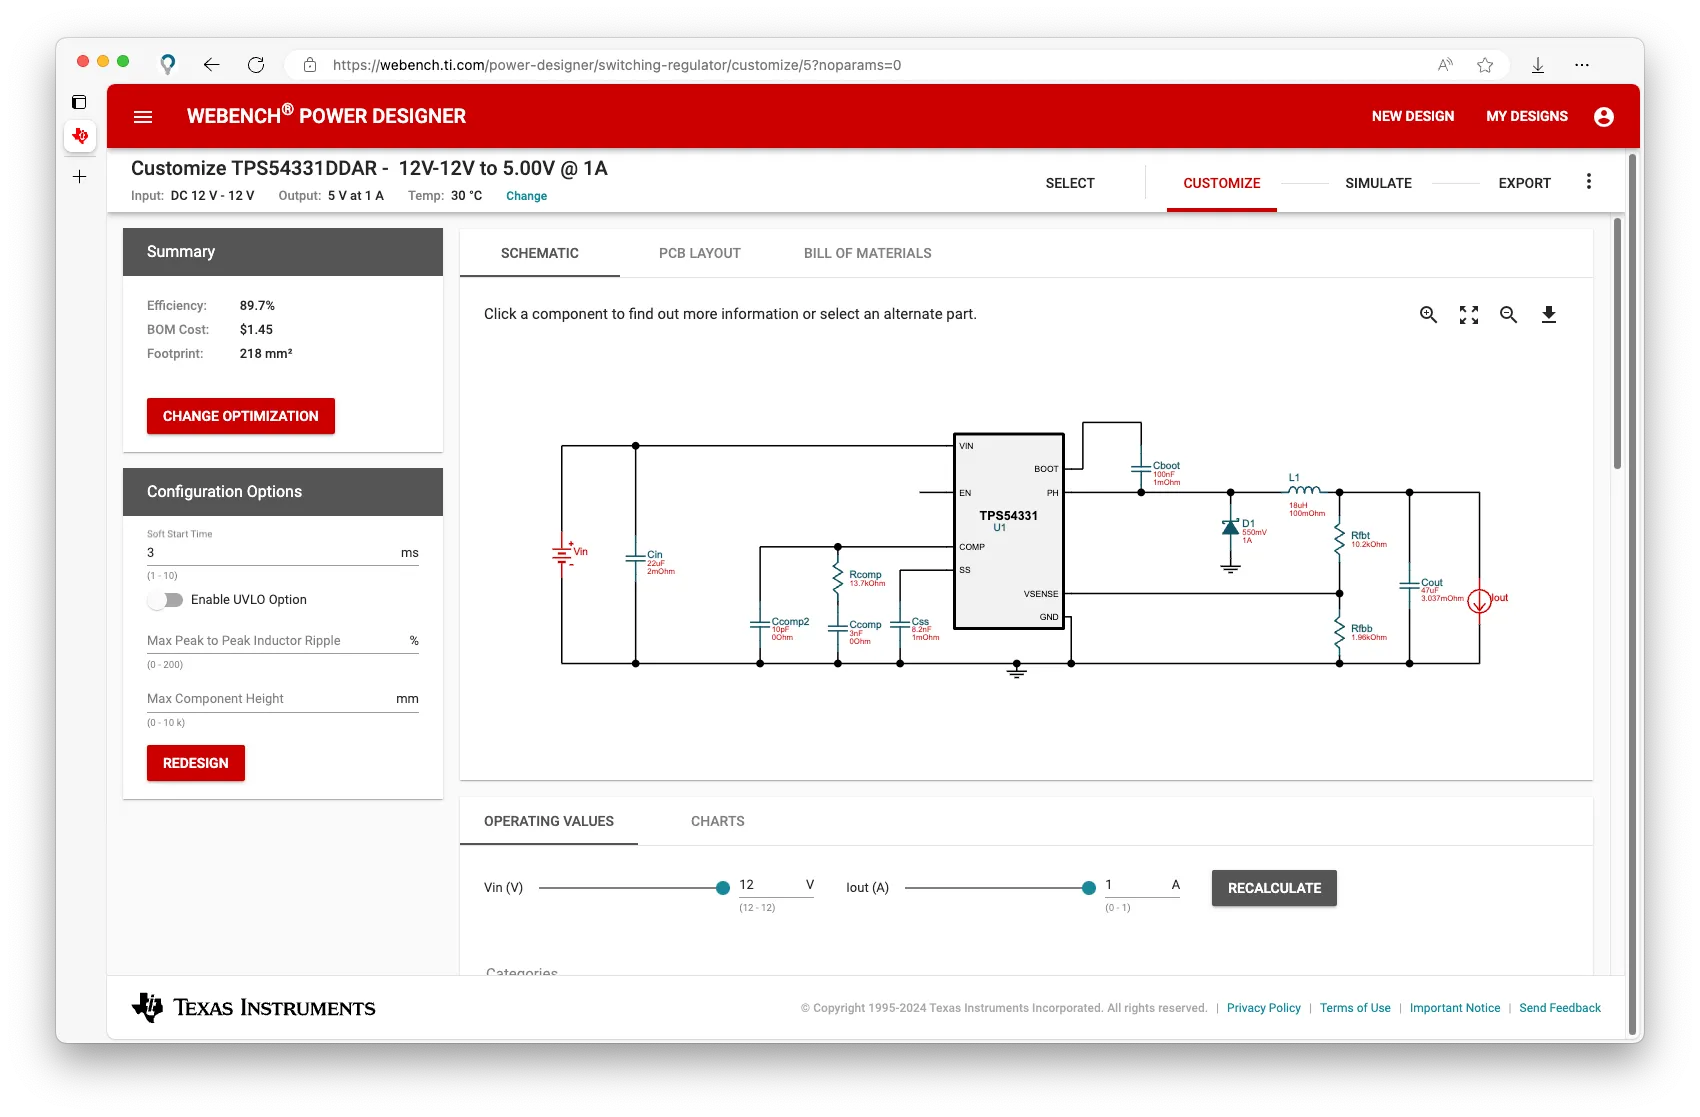Click the Change Optimization button
The width and height of the screenshot is (1700, 1117).
pyautogui.click(x=241, y=416)
